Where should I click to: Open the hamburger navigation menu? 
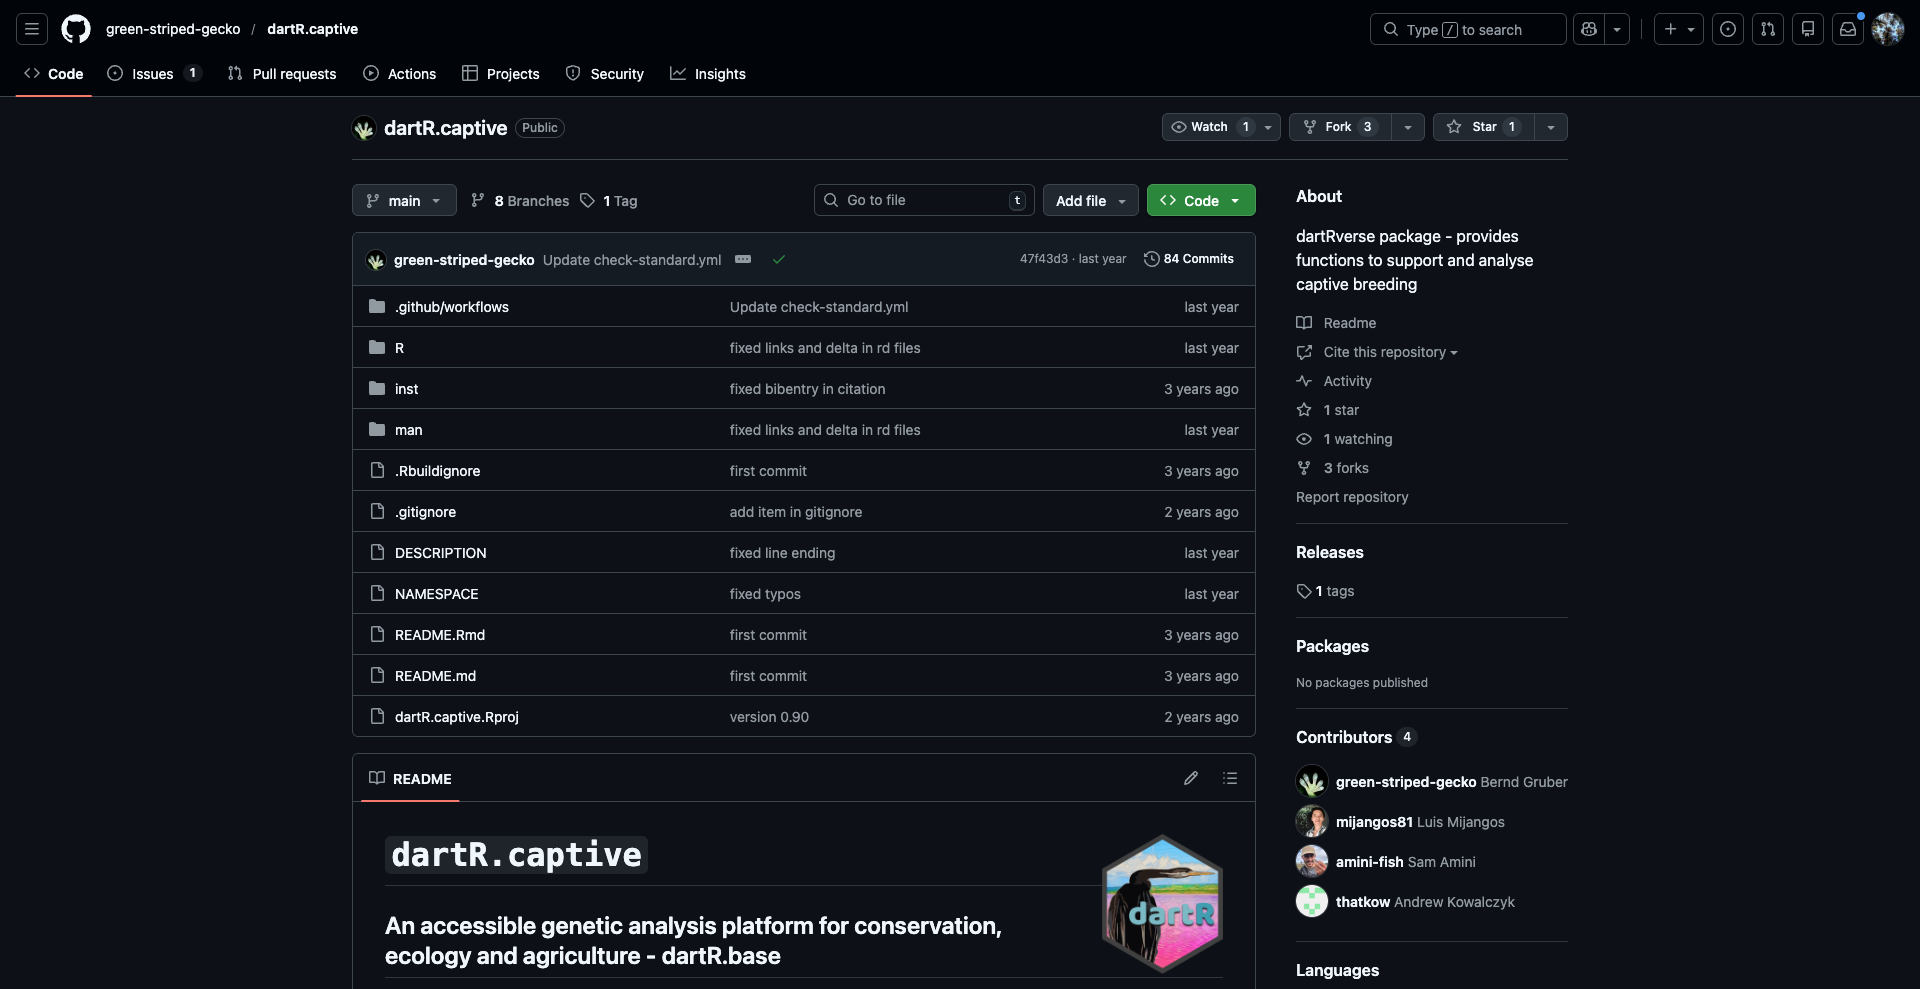pyautogui.click(x=32, y=29)
